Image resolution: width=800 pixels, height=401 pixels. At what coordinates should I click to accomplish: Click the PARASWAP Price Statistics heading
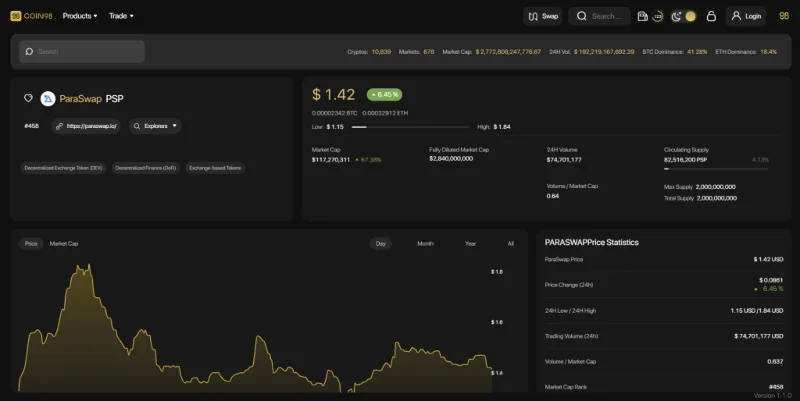coord(591,242)
